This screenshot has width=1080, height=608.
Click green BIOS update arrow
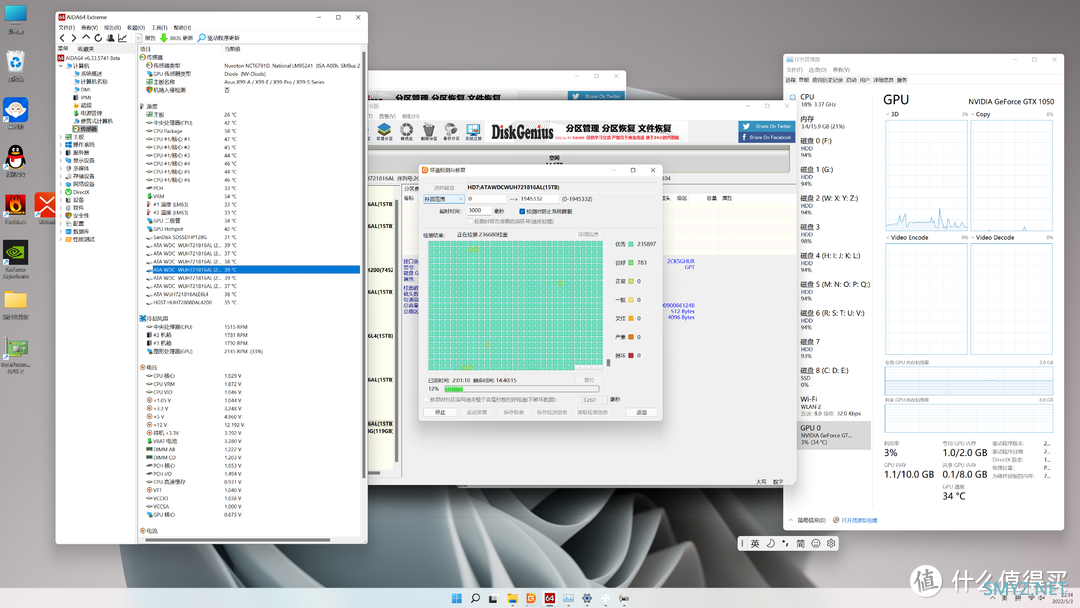(164, 38)
